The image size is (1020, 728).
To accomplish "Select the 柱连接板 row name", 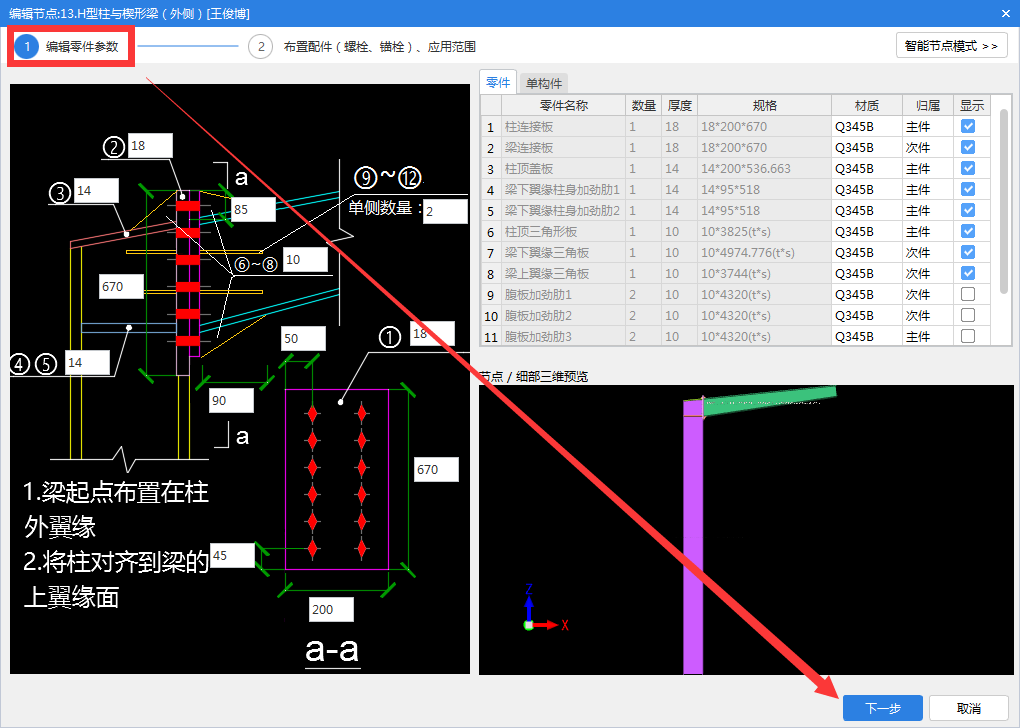I will (563, 126).
